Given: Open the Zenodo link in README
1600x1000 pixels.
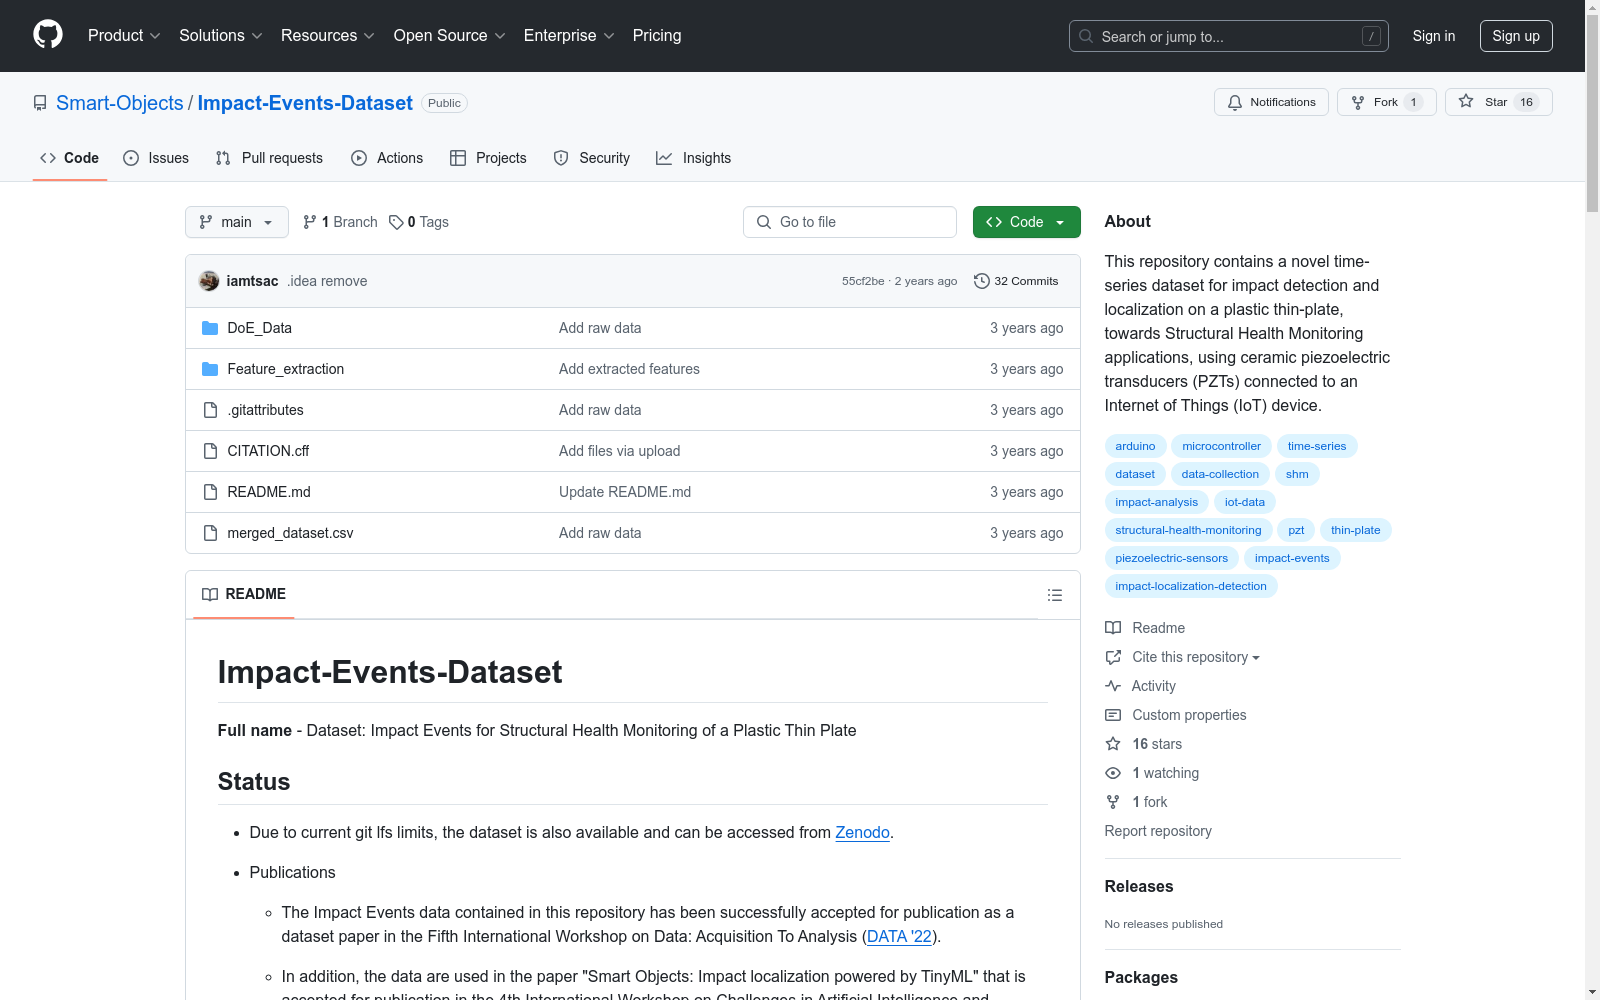Looking at the screenshot, I should tap(862, 832).
